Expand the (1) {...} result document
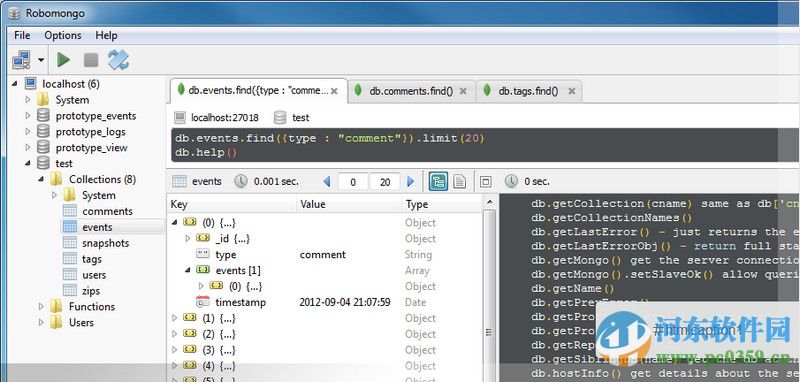The image size is (800, 382). coord(174,318)
